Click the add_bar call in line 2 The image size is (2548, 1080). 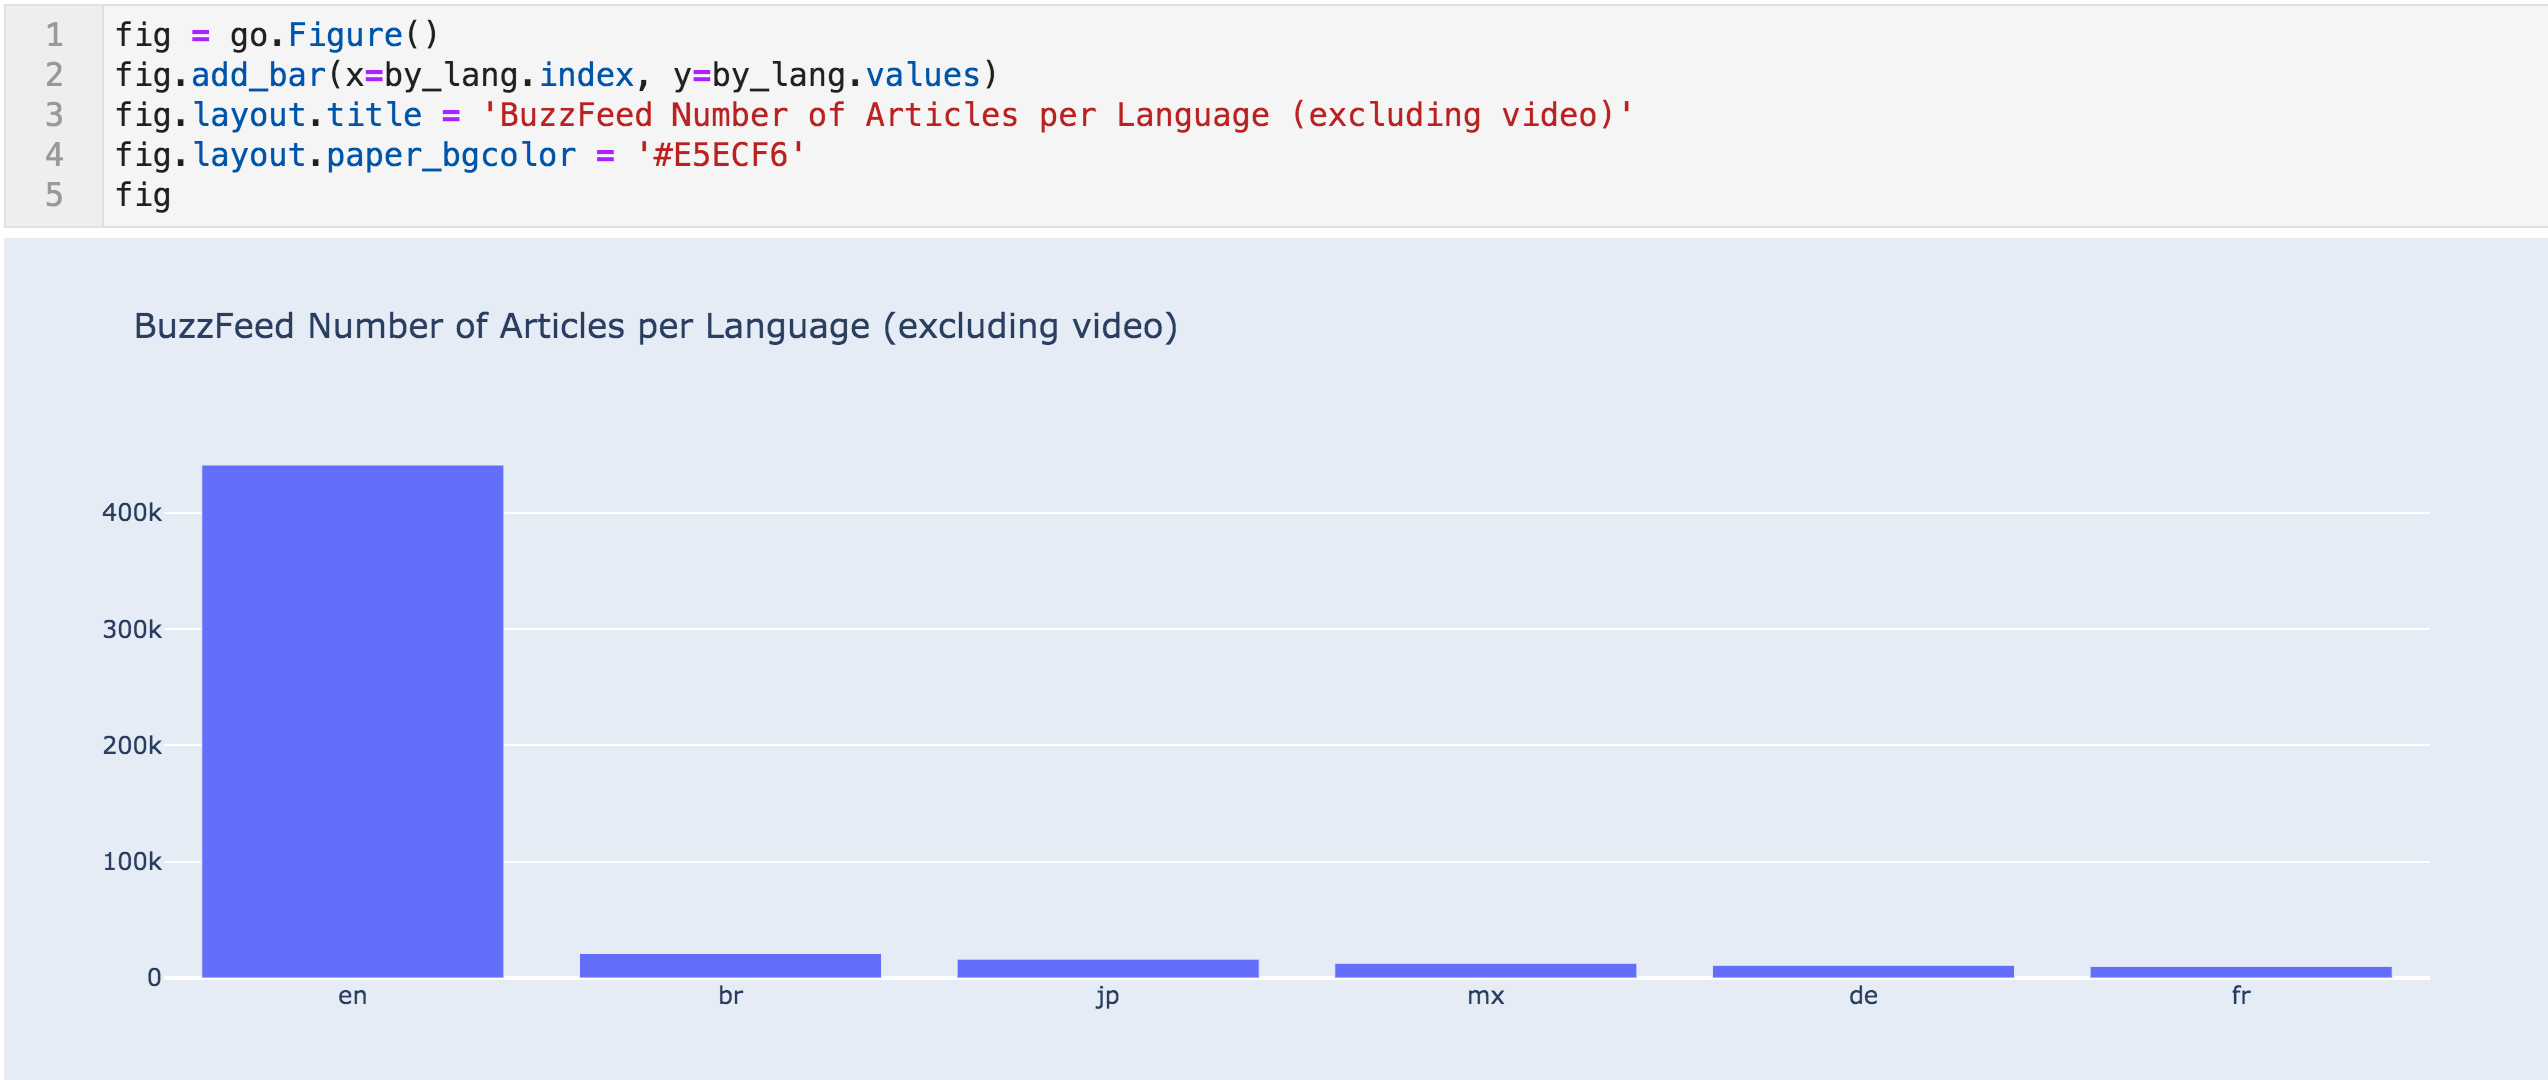tap(259, 75)
